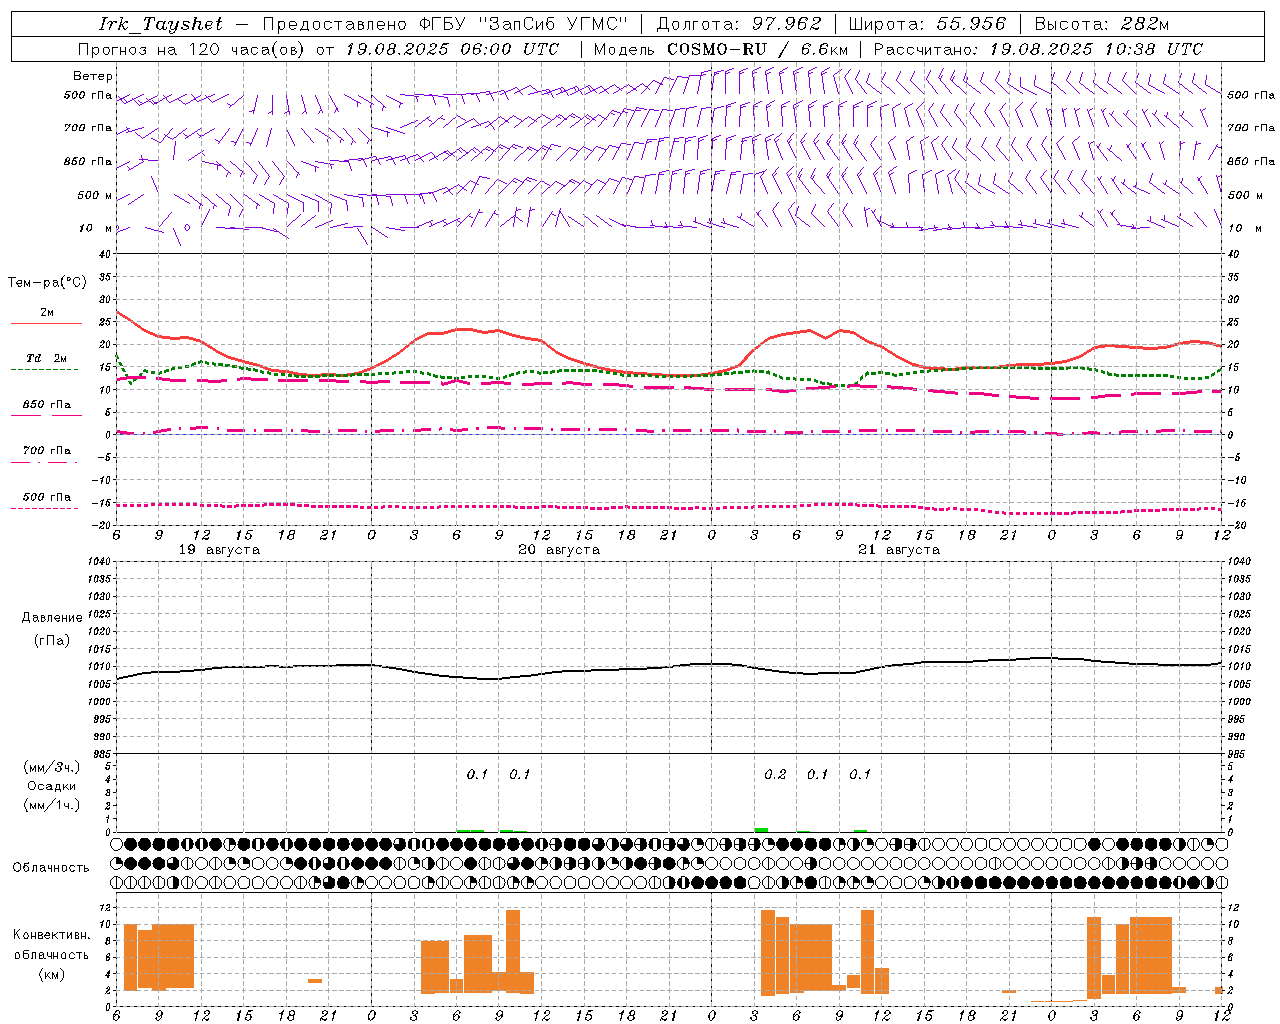The width and height of the screenshot is (1280, 1024).
Task: Select the (мм/3ч.) precipitation unit label
Action: pyautogui.click(x=52, y=767)
